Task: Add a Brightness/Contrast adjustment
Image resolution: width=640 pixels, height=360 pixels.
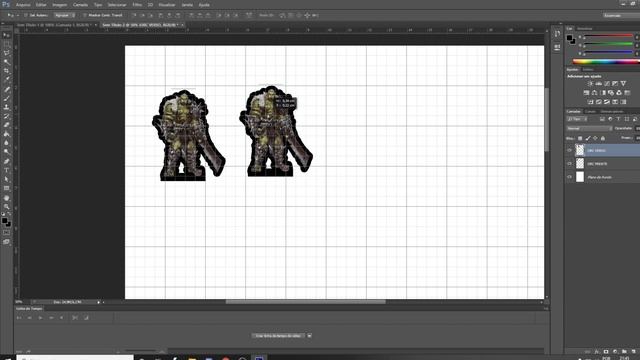Action: coord(590,84)
